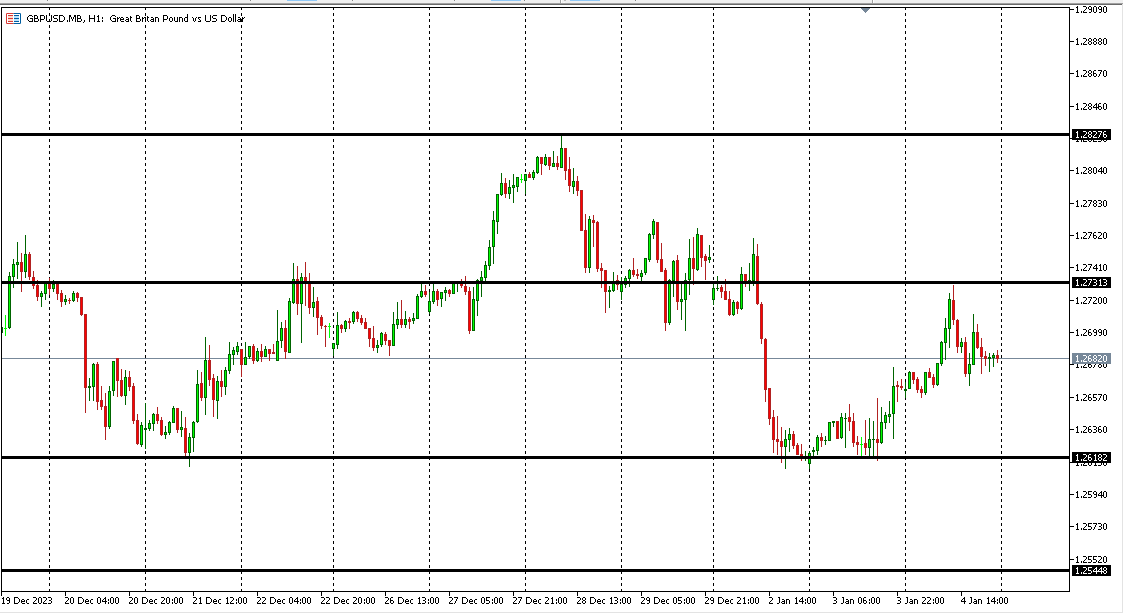Click the 1.26570 price scale label
The width and height of the screenshot is (1123, 613).
point(1091,397)
